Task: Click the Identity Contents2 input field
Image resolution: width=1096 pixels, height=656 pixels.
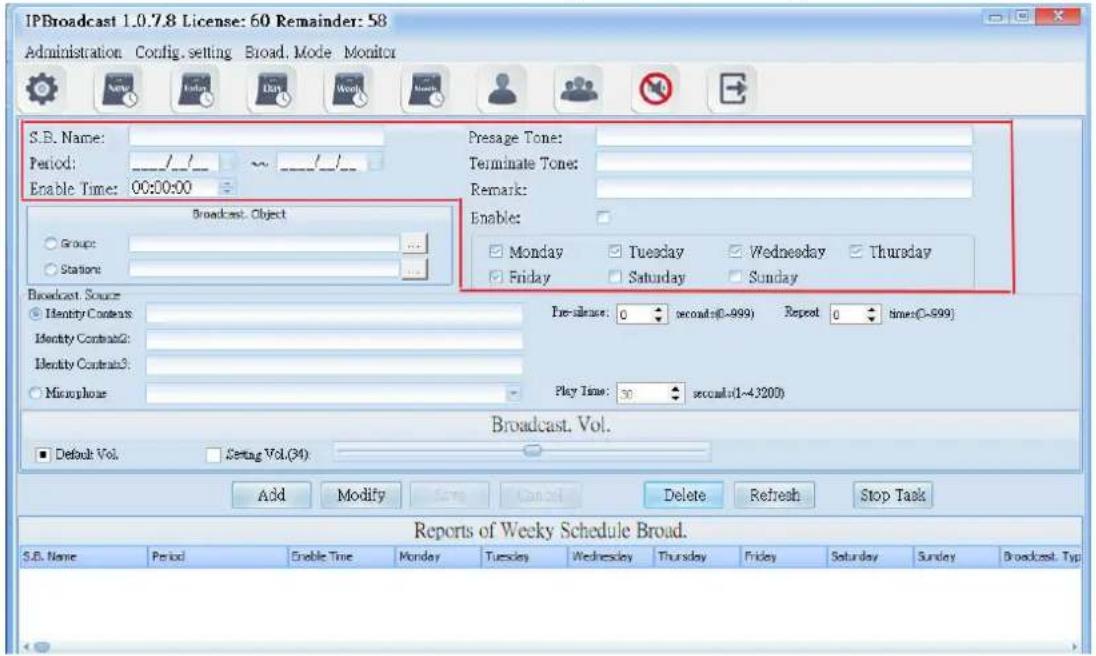Action: pos(334,340)
